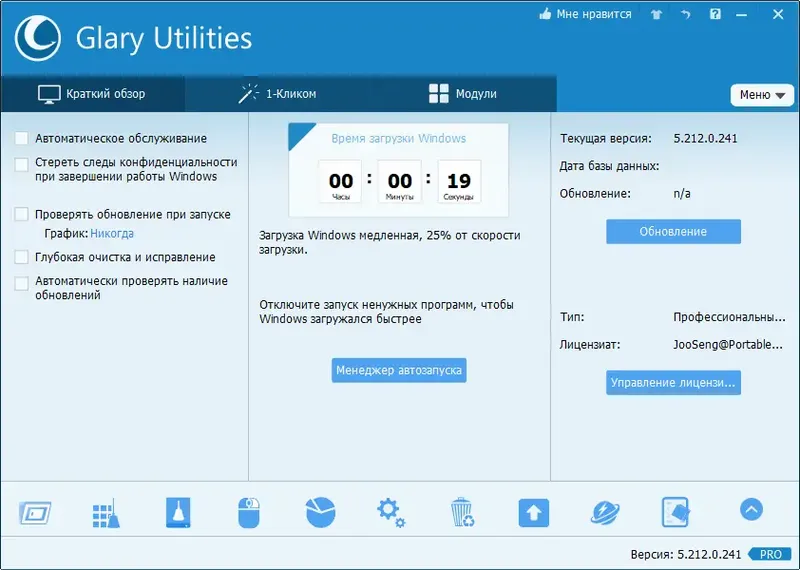Open the startup manager monitor icon in bottom toolbar
The image size is (800, 570).
pos(35,513)
